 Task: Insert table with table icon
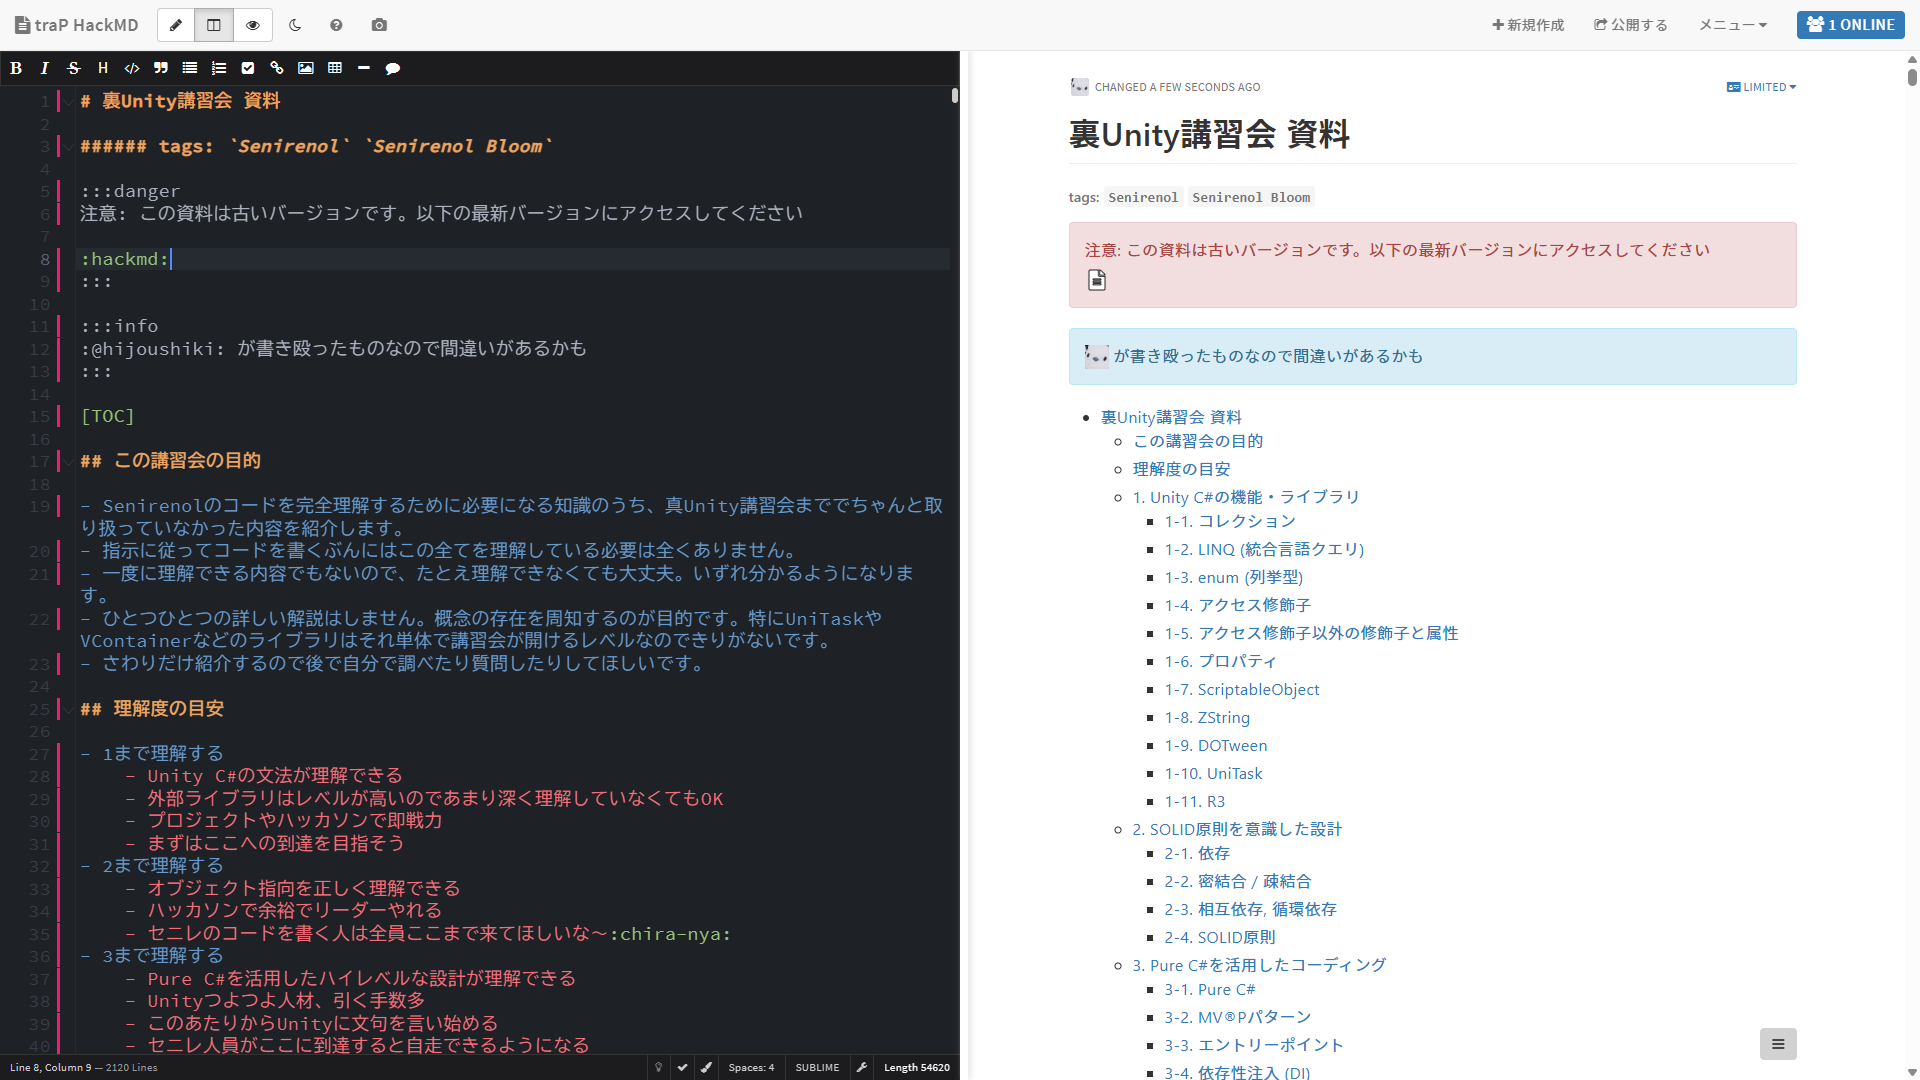pos(335,68)
